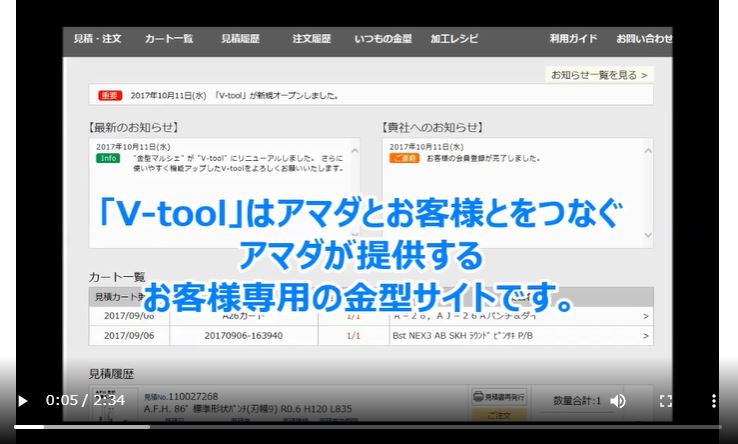Click the 2017/09/06 date cell
This screenshot has width=738, height=444.
(129, 336)
